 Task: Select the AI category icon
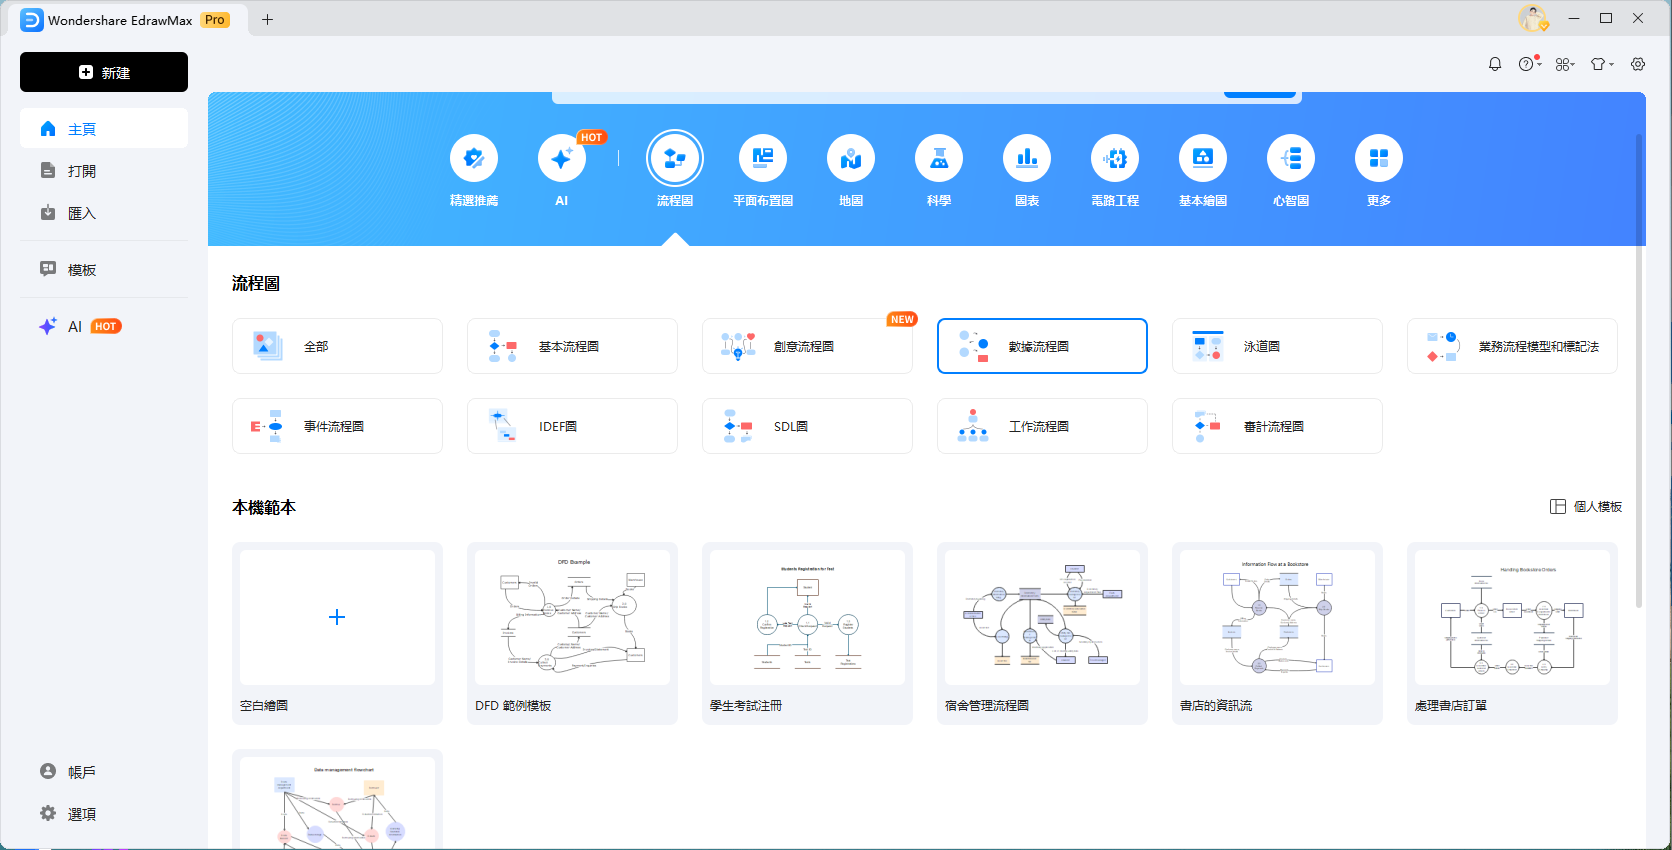click(x=561, y=159)
